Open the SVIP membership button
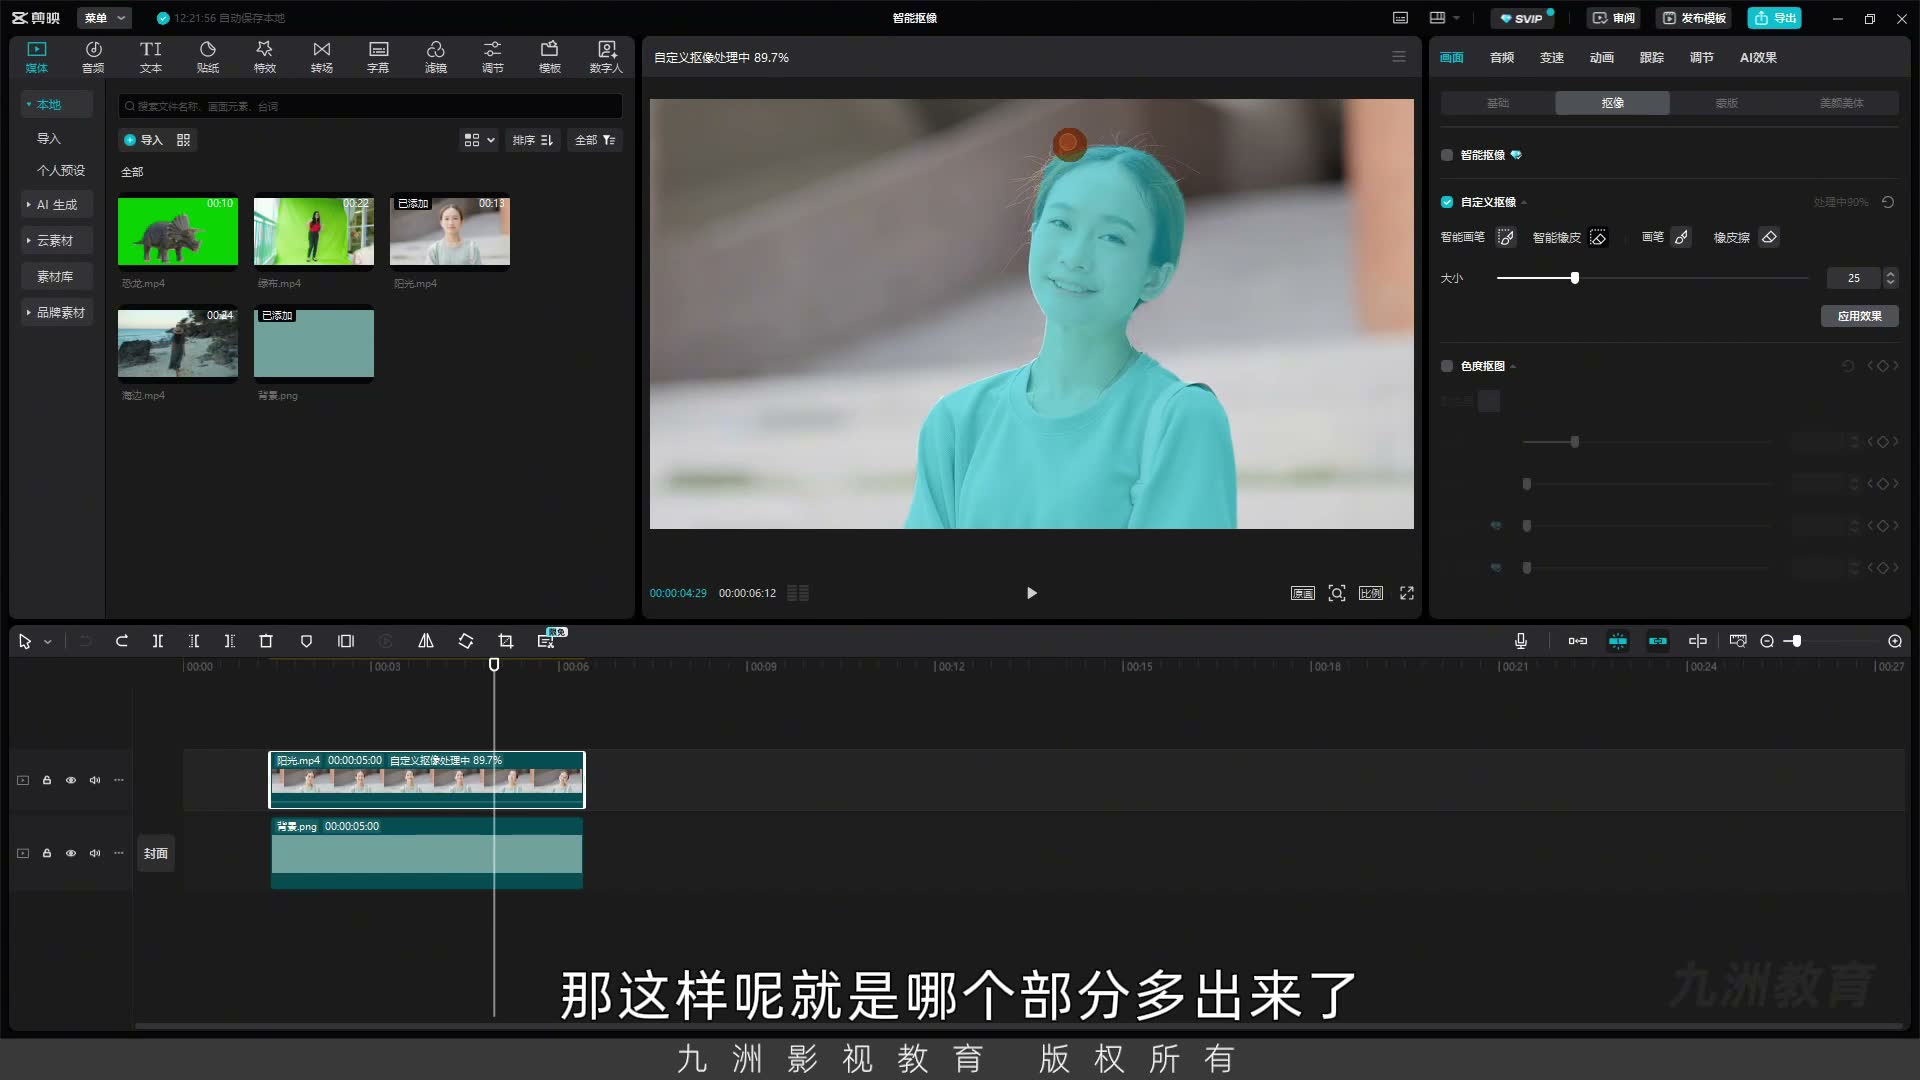 [x=1521, y=18]
